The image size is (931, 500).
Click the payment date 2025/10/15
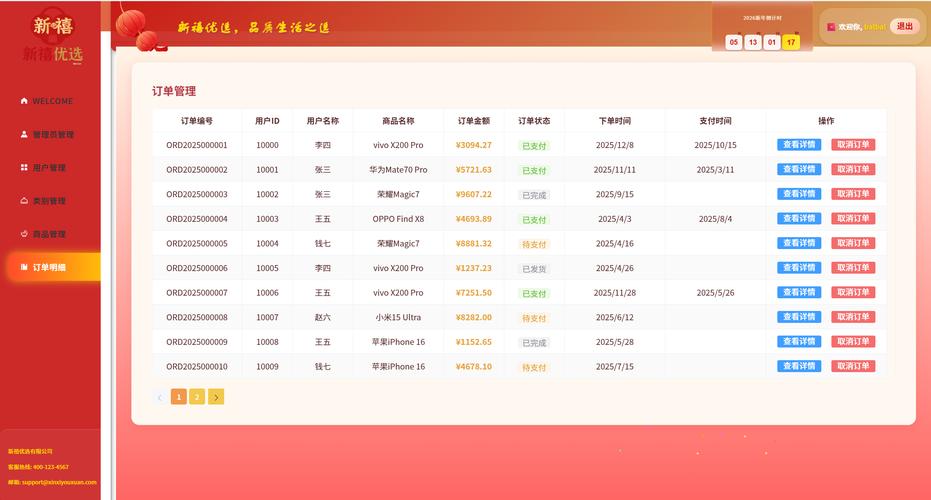(x=715, y=145)
